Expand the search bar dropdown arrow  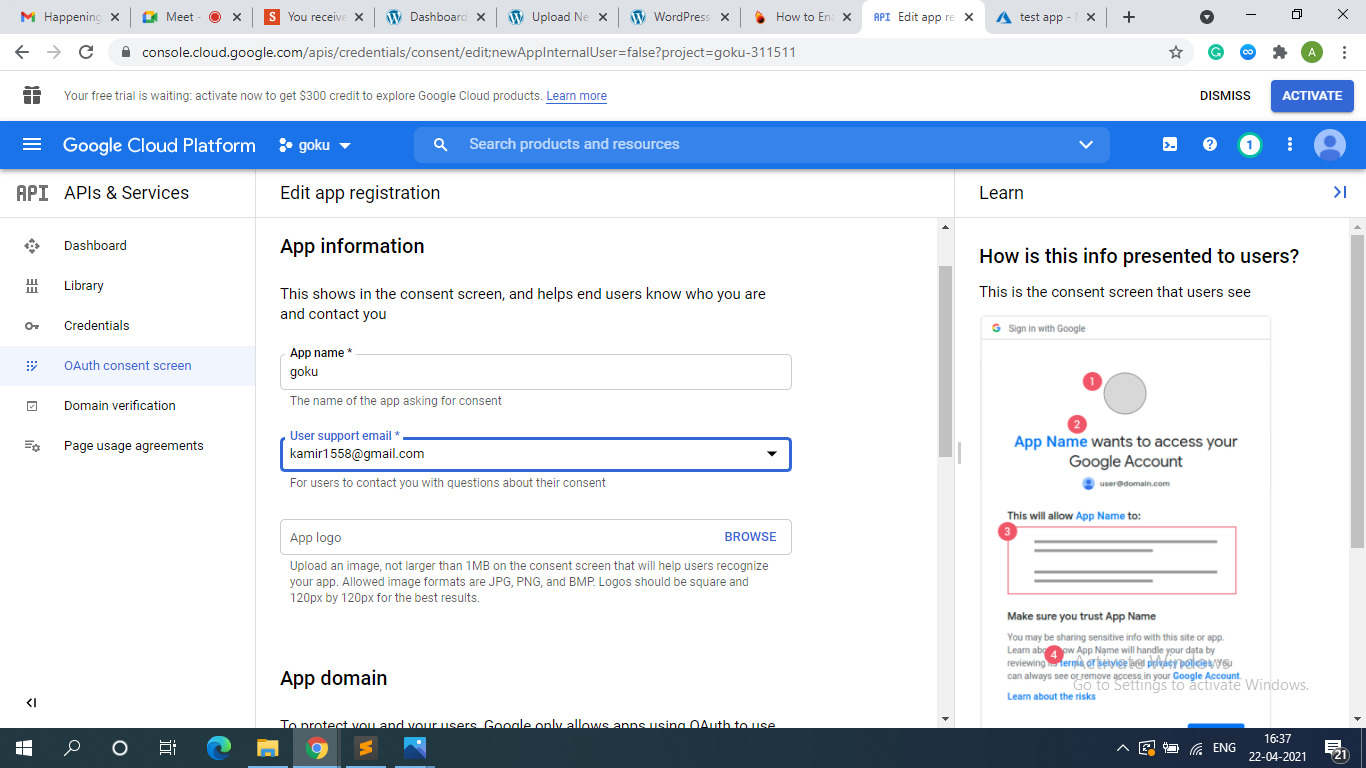coord(1086,145)
